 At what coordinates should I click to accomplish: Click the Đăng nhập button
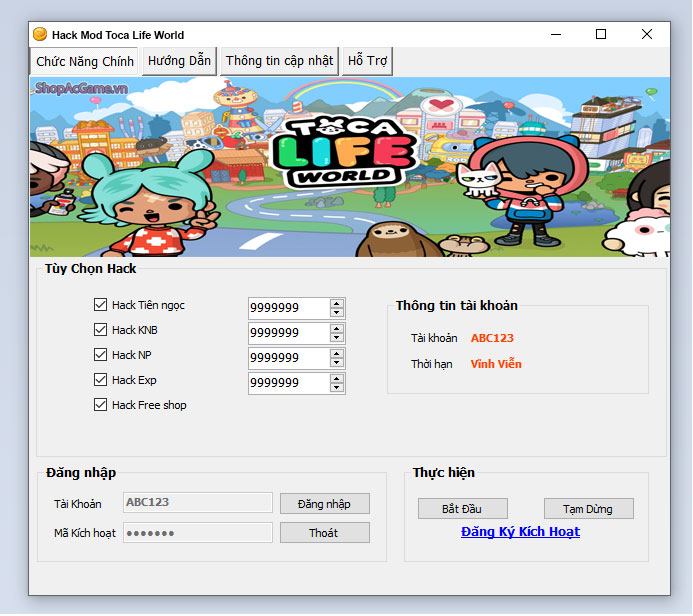point(325,504)
